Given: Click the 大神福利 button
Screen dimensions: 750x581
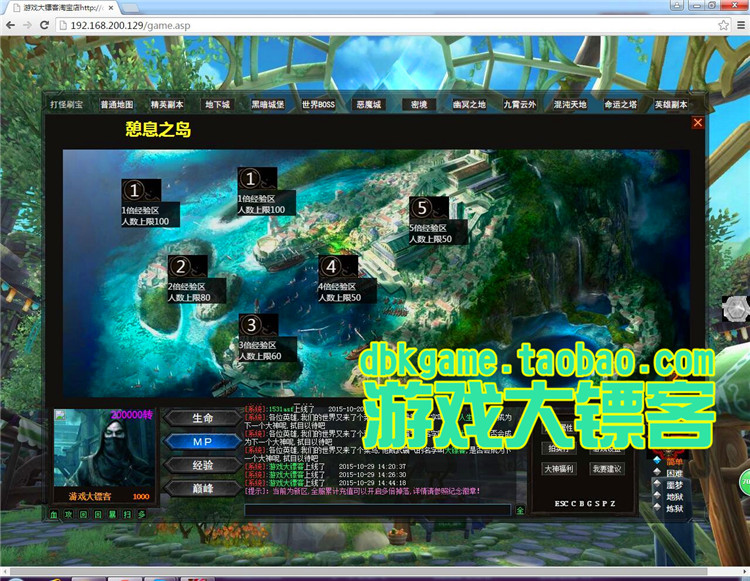Looking at the screenshot, I should click(x=559, y=469).
